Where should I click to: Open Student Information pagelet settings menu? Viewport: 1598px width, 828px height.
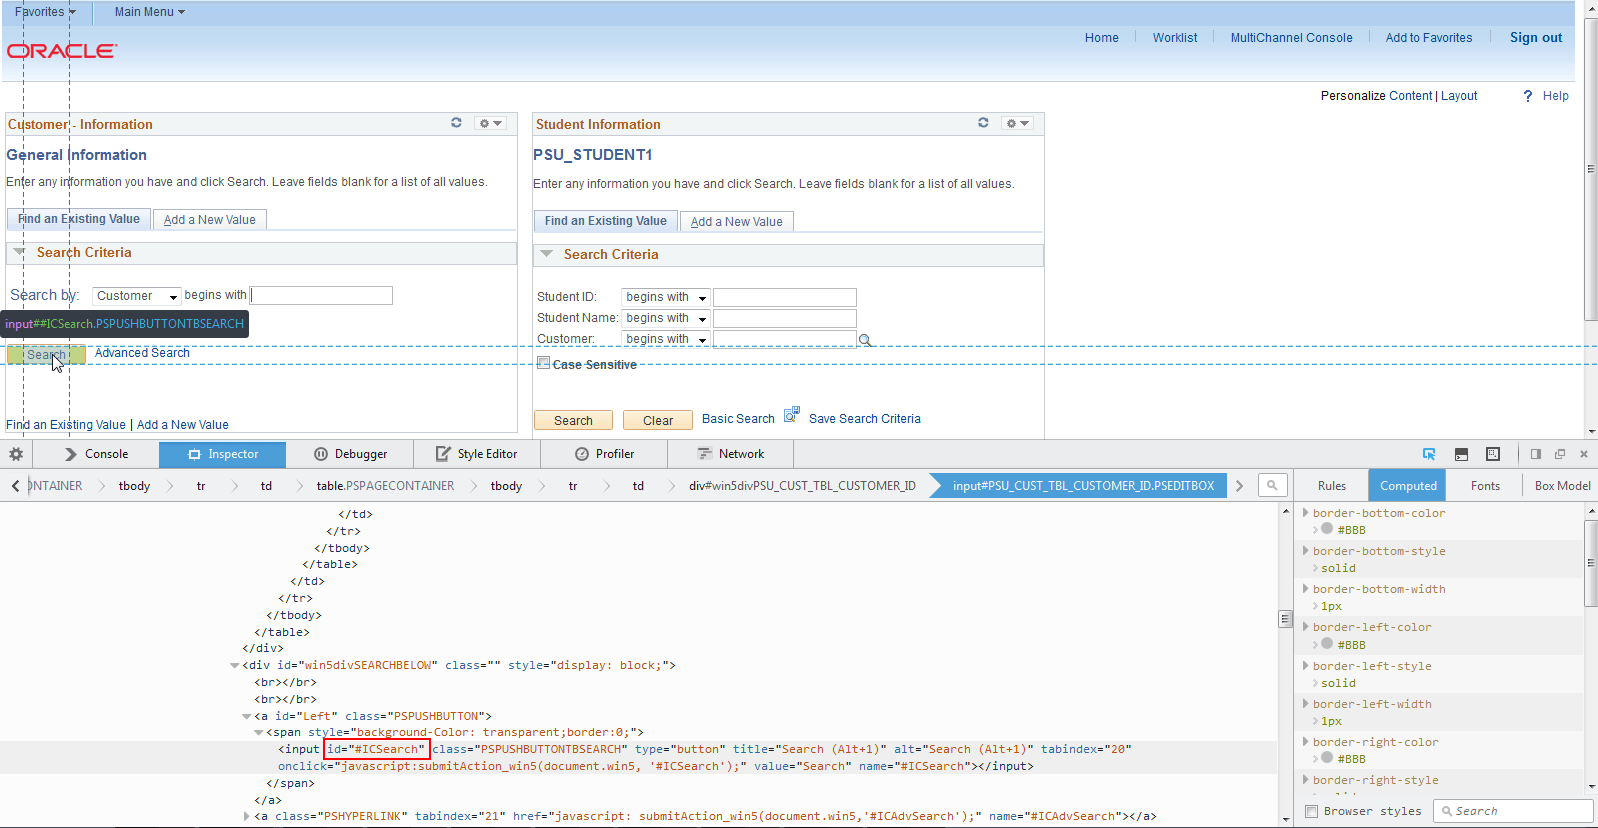pos(1017,123)
